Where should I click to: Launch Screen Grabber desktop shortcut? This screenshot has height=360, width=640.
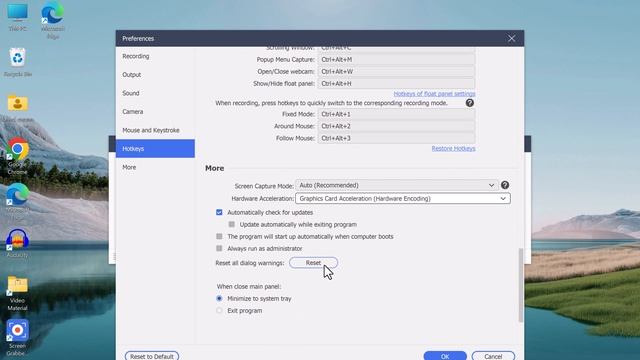18,337
